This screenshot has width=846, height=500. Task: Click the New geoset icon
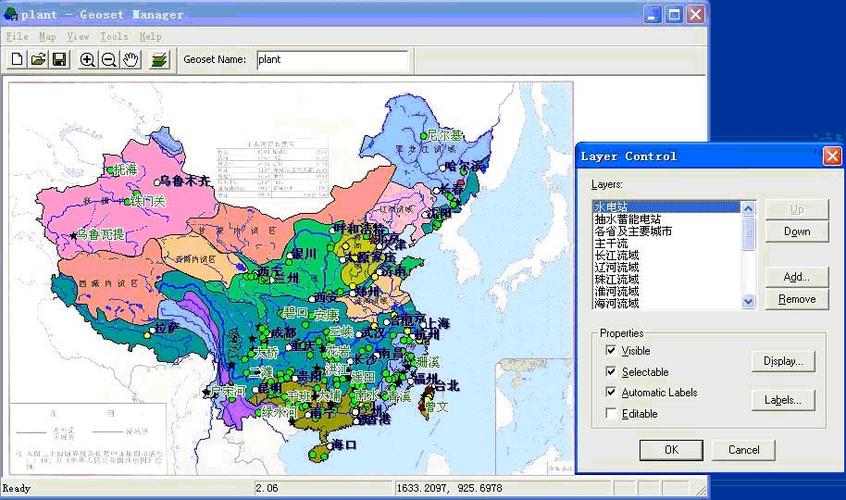(17, 60)
